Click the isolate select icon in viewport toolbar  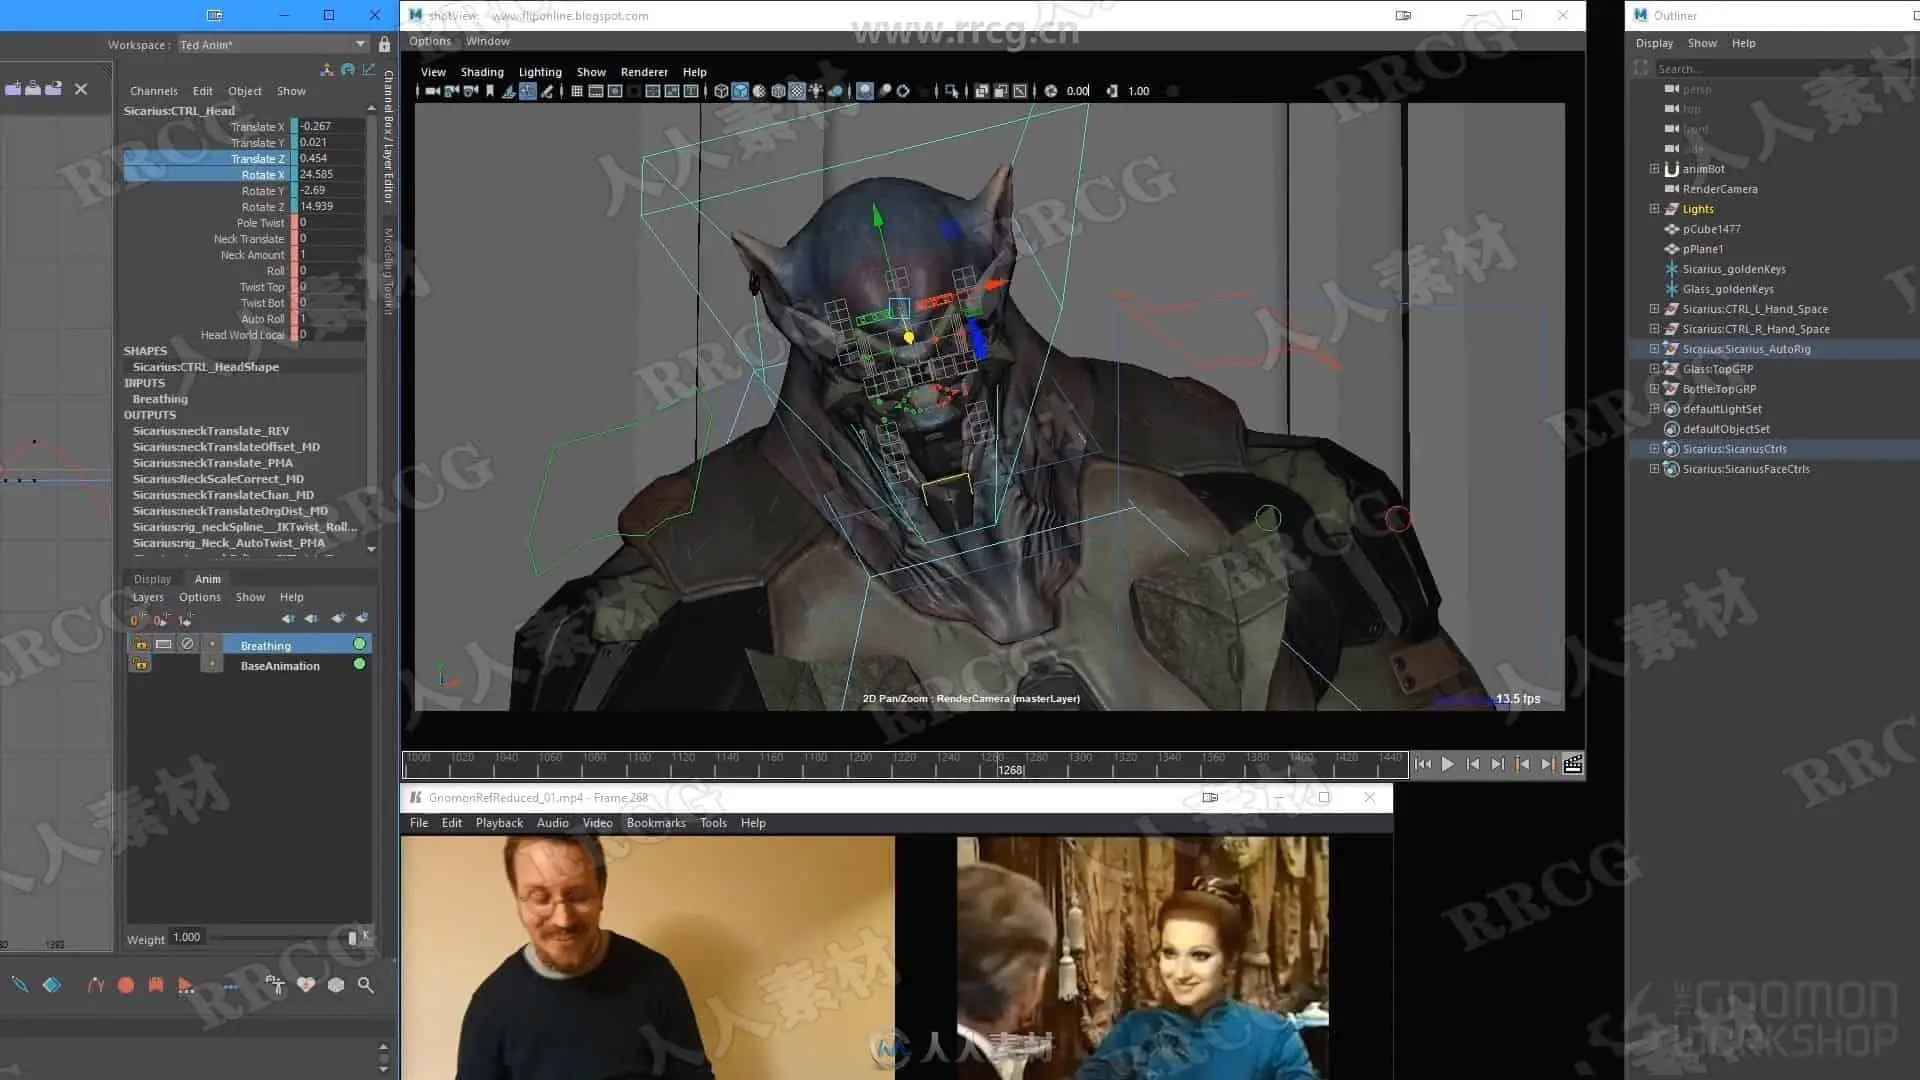pyautogui.click(x=951, y=91)
